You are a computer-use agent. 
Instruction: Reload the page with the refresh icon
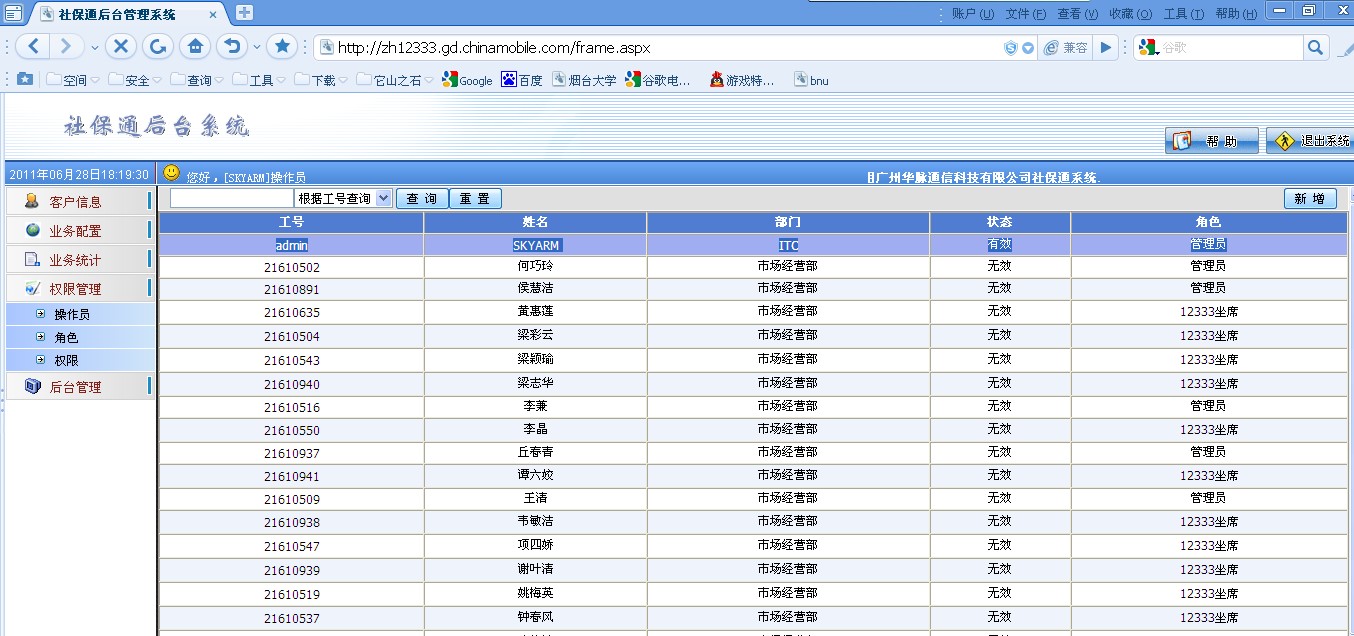(157, 47)
